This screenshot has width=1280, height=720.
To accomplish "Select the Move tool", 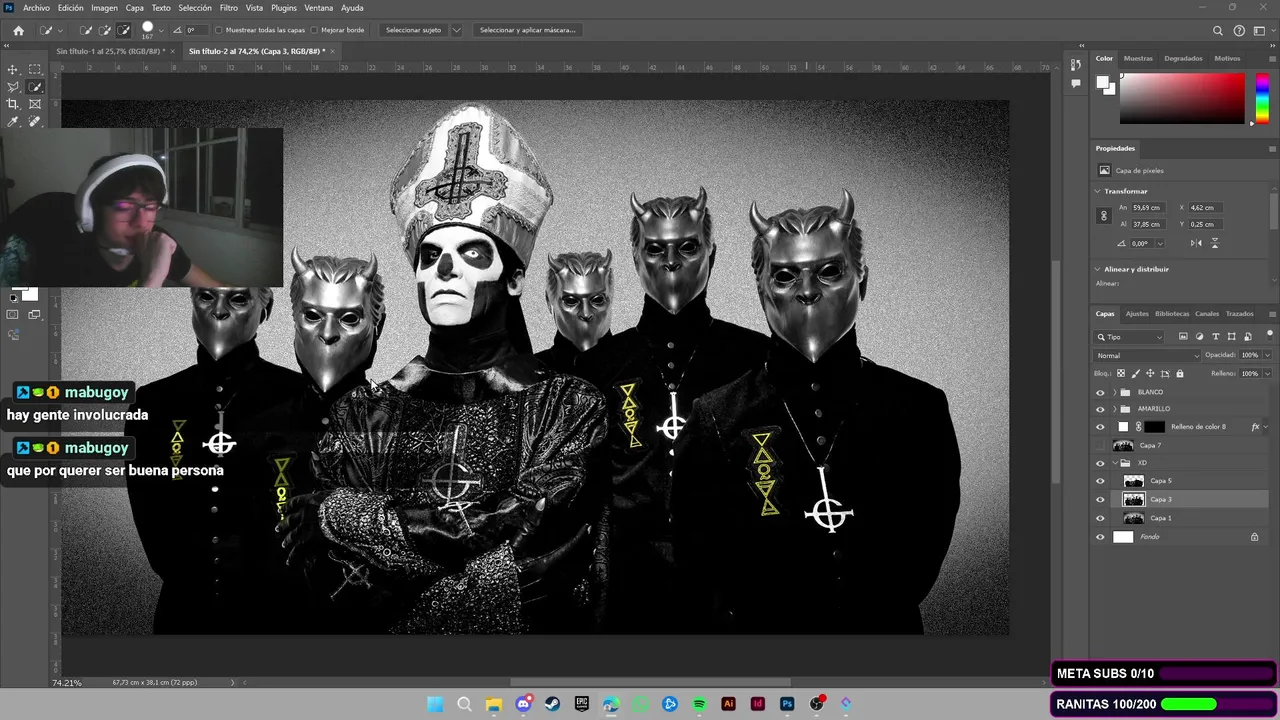I will pyautogui.click(x=13, y=69).
